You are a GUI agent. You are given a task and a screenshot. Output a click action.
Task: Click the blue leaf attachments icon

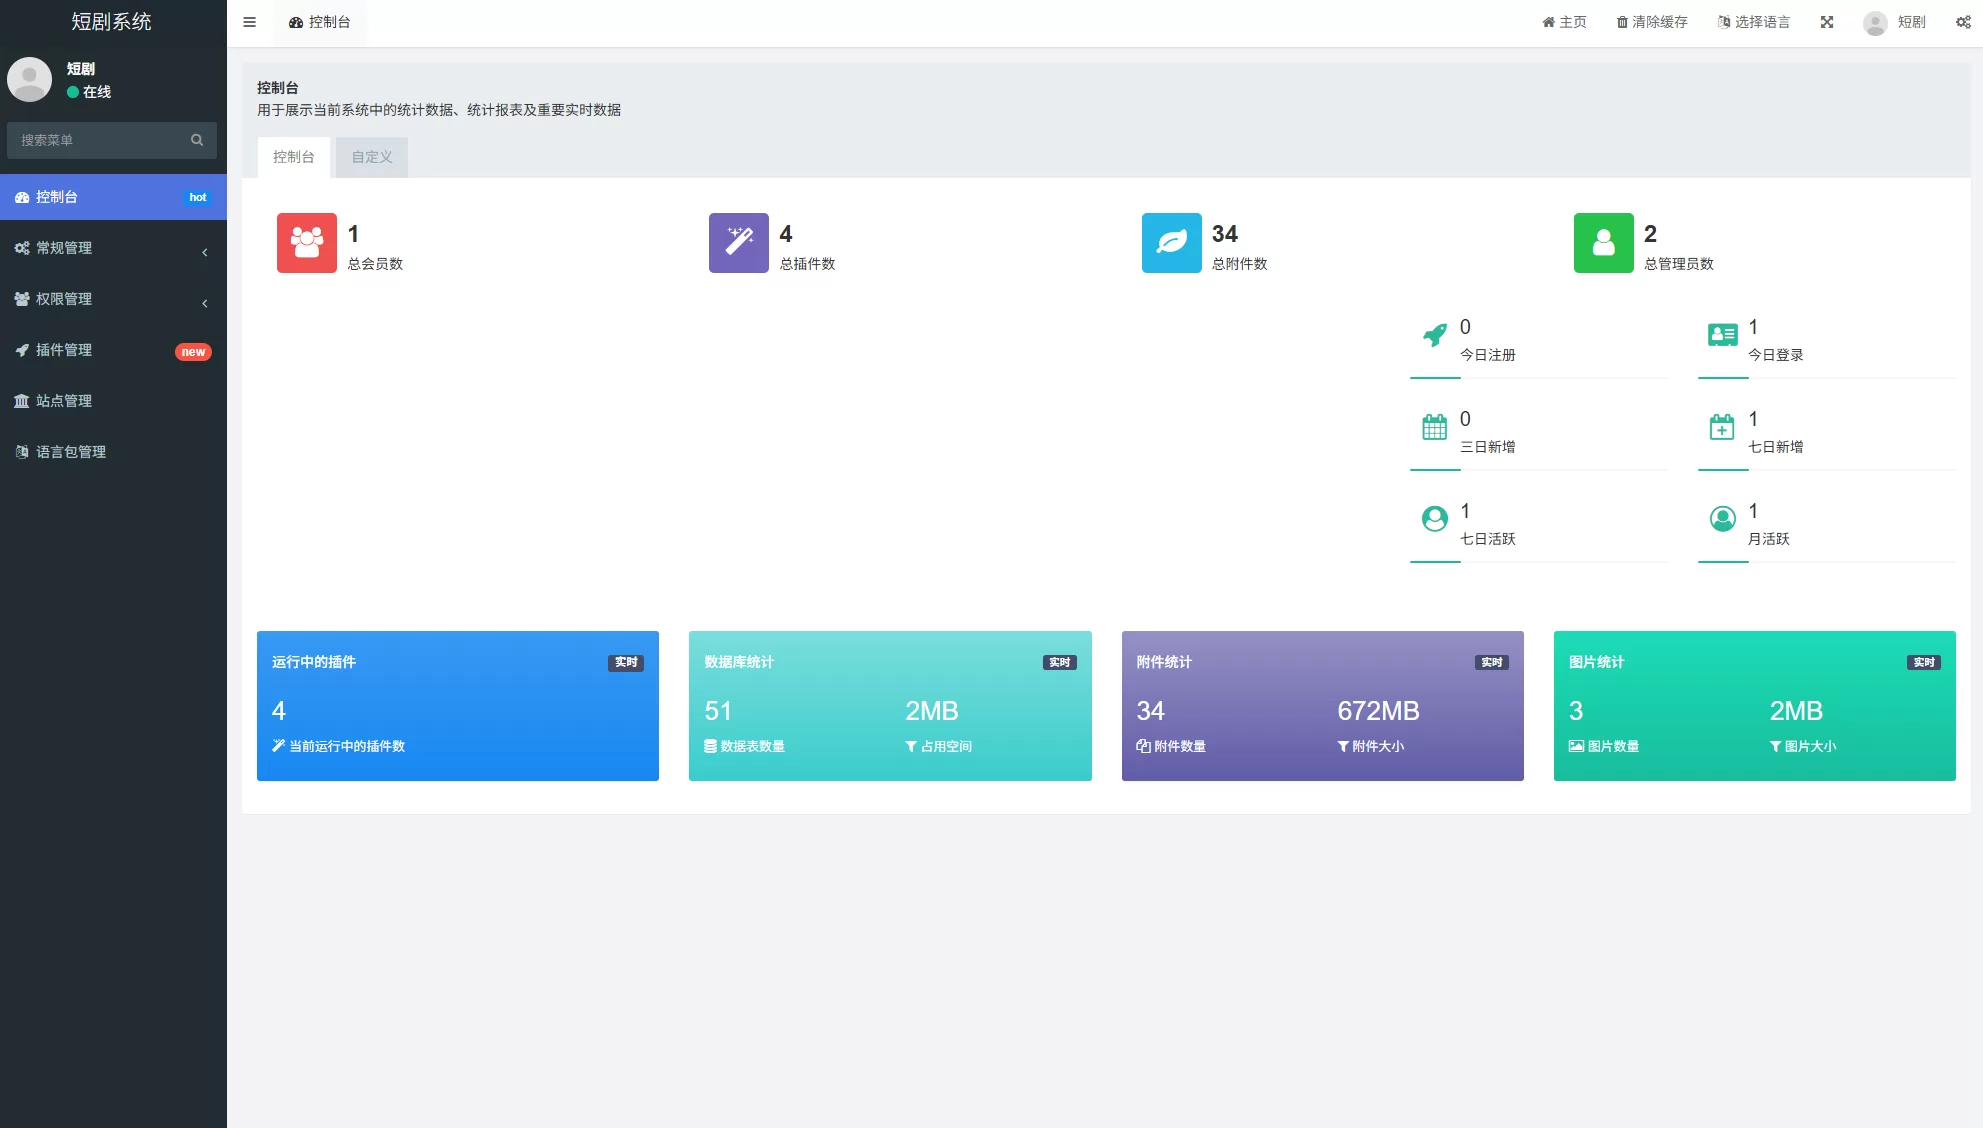[1171, 243]
